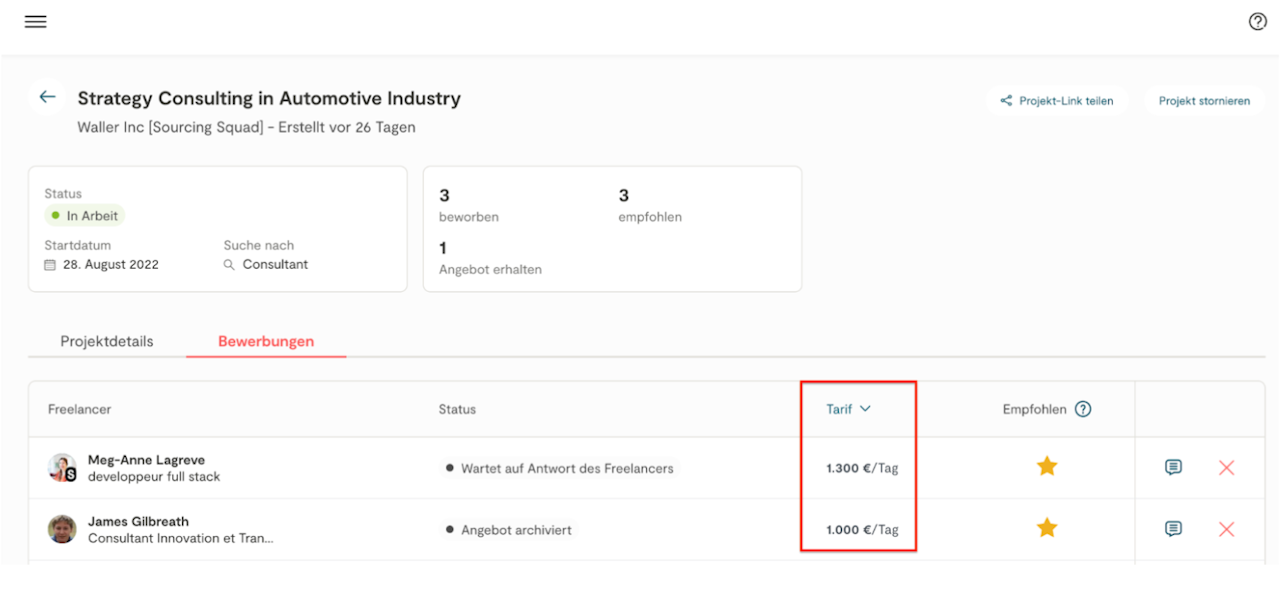
Task: Switch to the Projektdetails tab
Action: click(x=107, y=341)
